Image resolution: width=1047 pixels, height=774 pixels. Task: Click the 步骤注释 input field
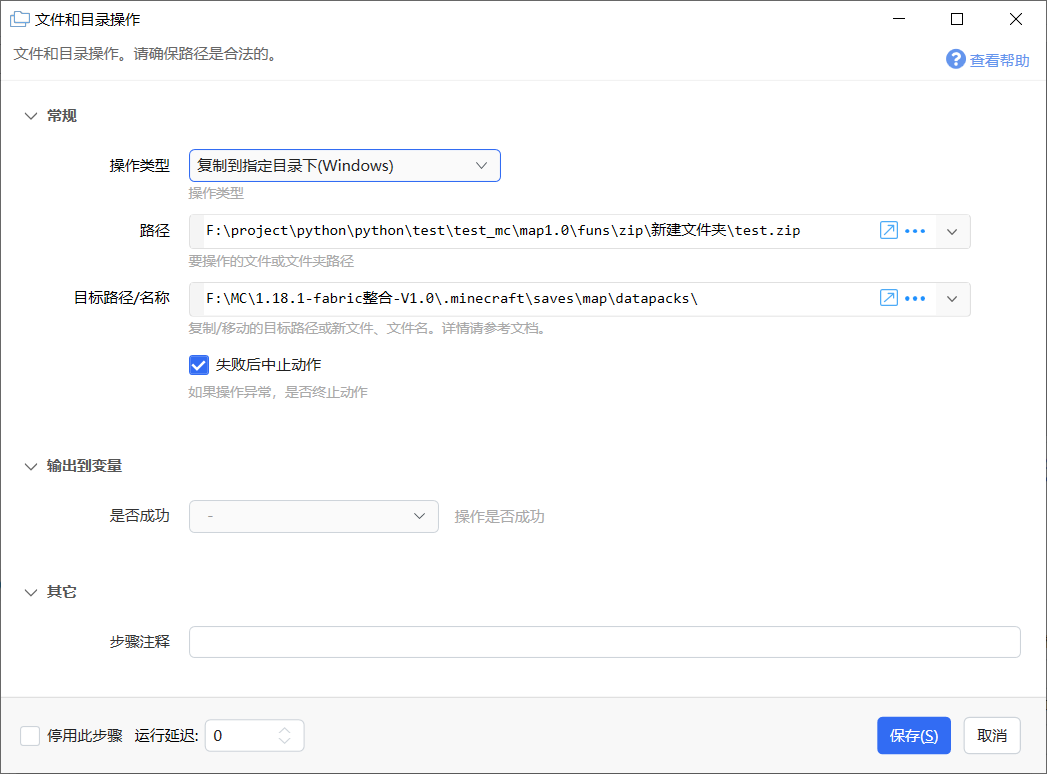point(604,642)
